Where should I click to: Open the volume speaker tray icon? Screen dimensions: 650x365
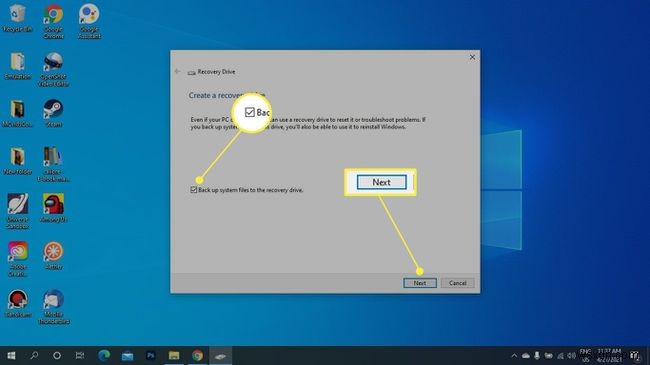(572, 355)
